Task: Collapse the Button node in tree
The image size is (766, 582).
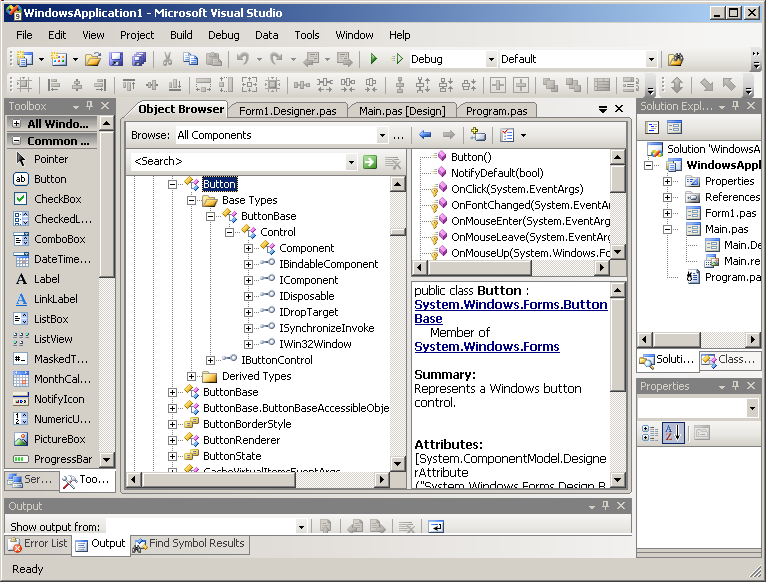Action: click(172, 184)
